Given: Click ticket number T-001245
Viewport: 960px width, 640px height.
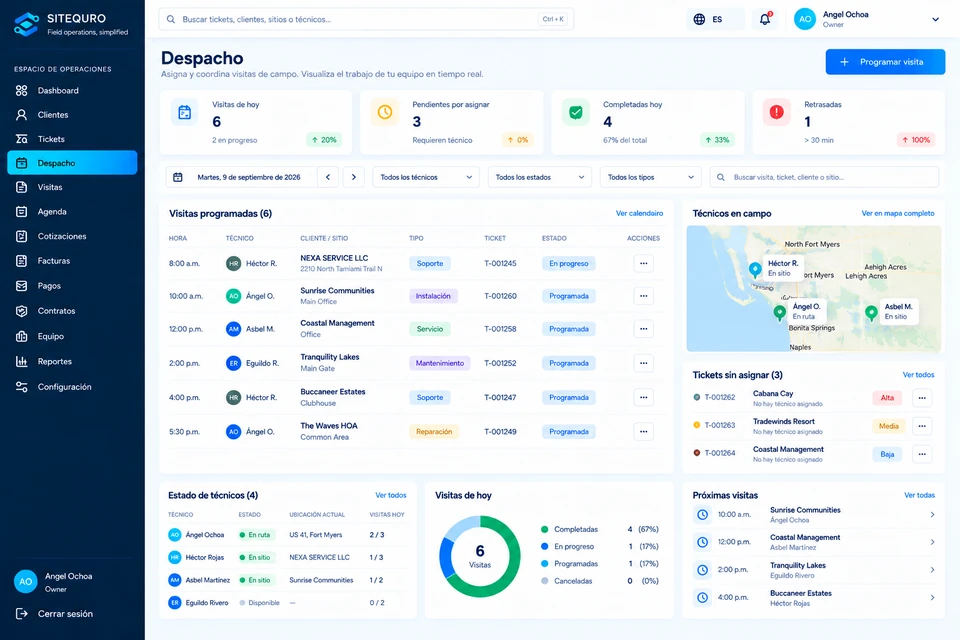Looking at the screenshot, I should (500, 263).
